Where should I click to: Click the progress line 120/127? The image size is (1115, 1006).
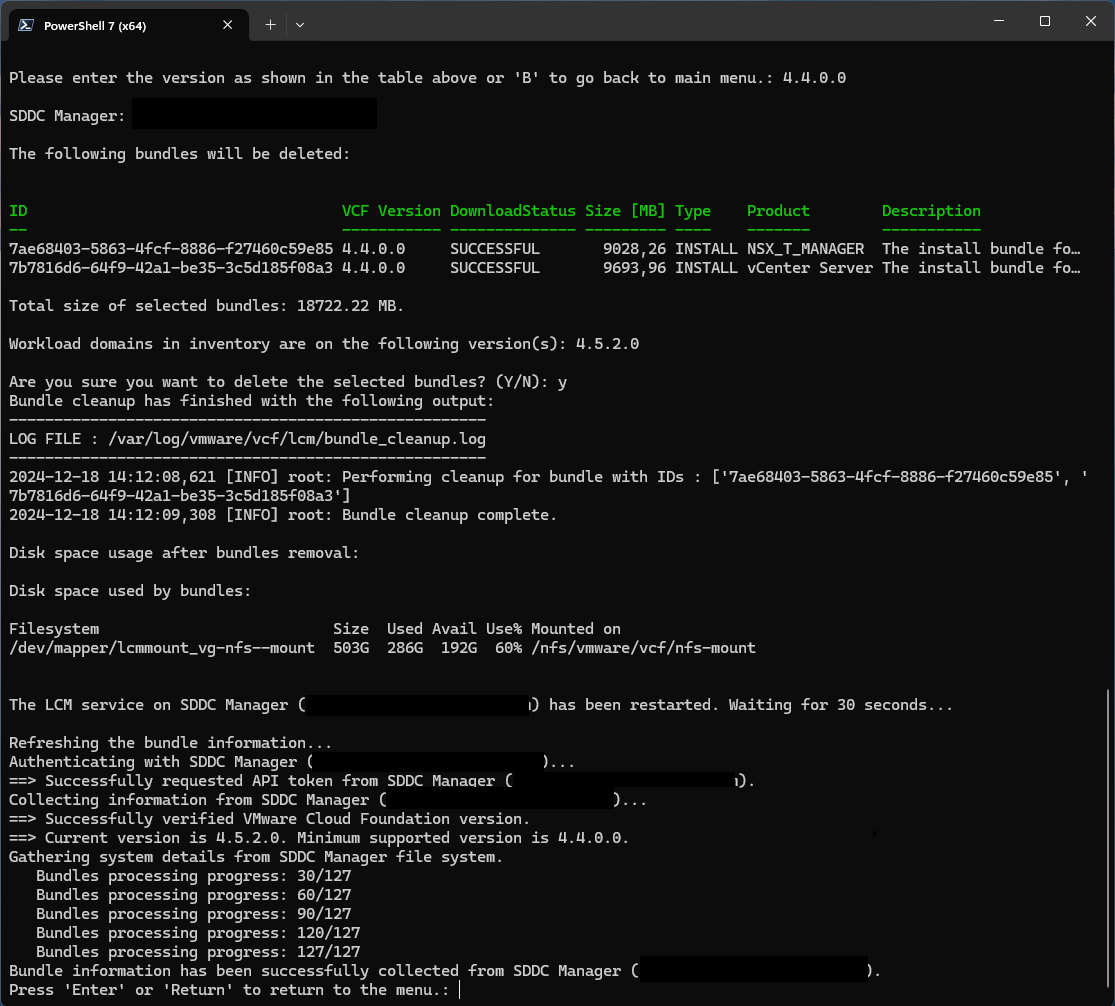[198, 933]
